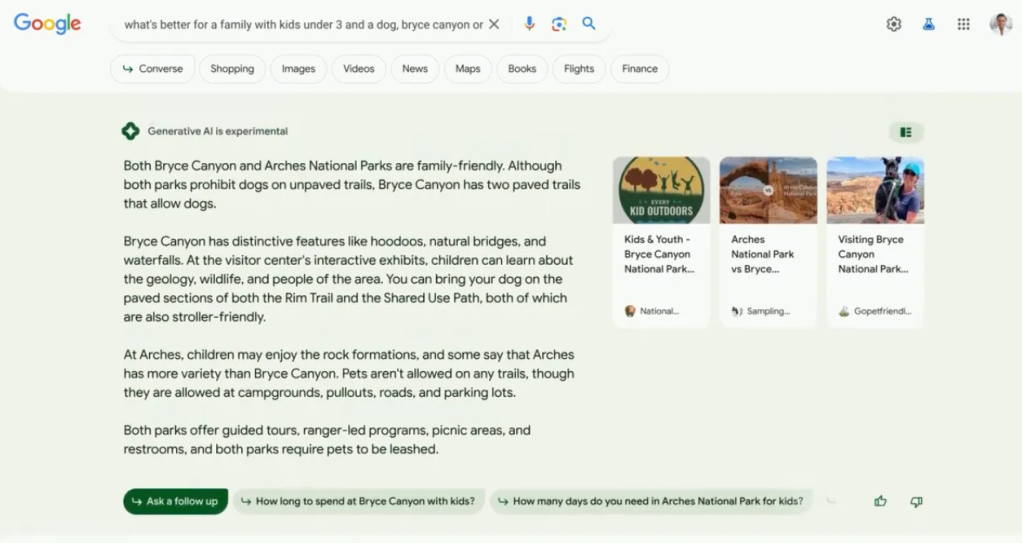This screenshot has width=1022, height=543.
Task: Select the Converse filter chip
Action: pos(153,69)
